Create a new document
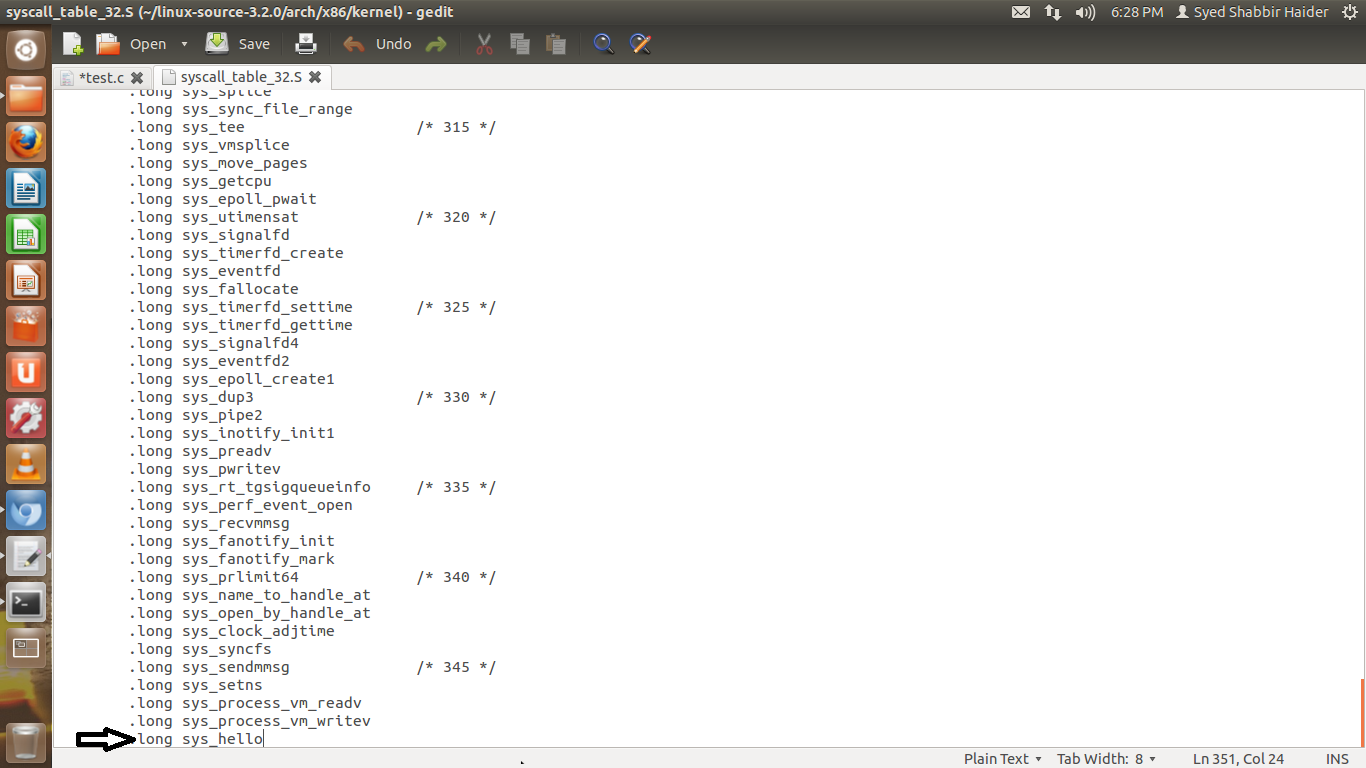The width and height of the screenshot is (1366, 768). click(x=71, y=43)
